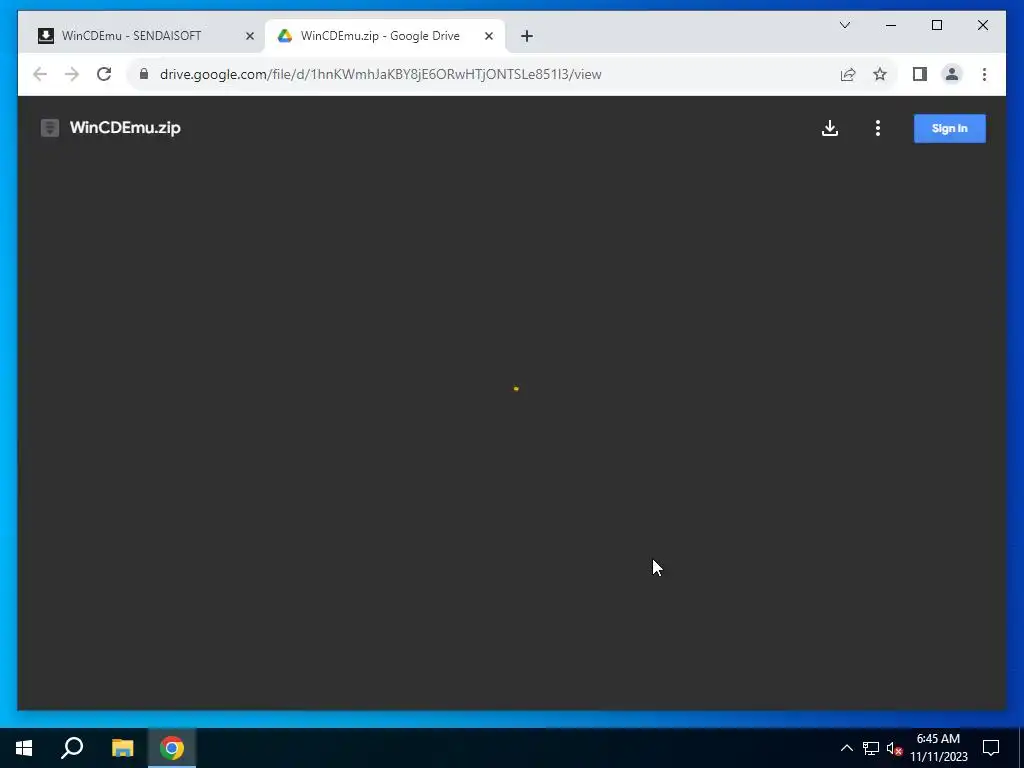The width and height of the screenshot is (1024, 768).
Task: Close the Google Drive tab
Action: (x=488, y=36)
